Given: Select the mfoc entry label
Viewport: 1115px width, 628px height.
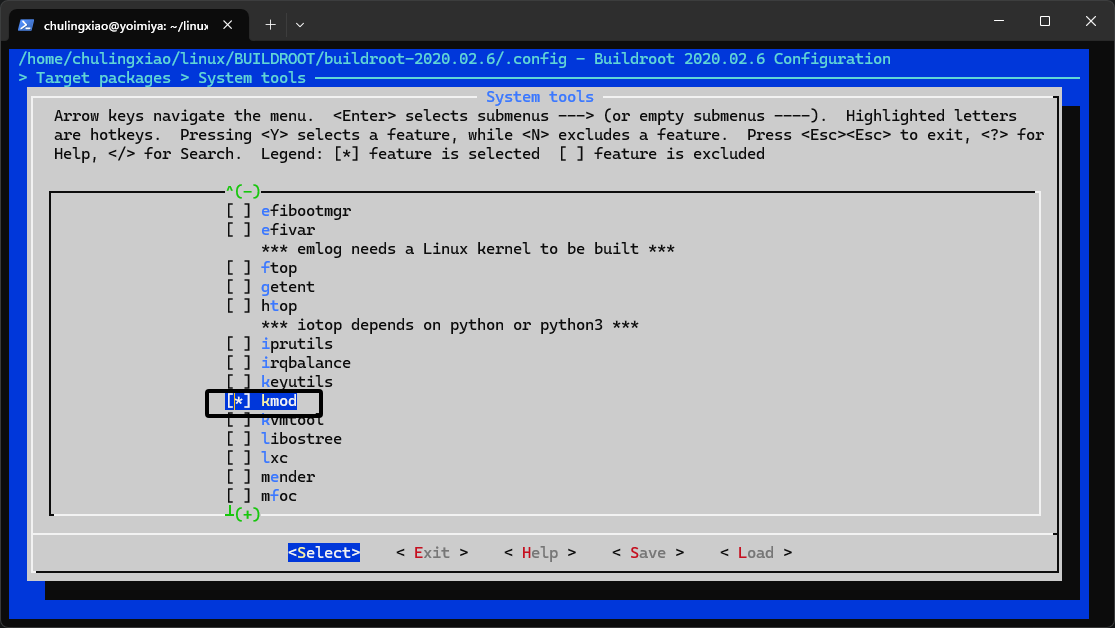Looking at the screenshot, I should [x=279, y=496].
